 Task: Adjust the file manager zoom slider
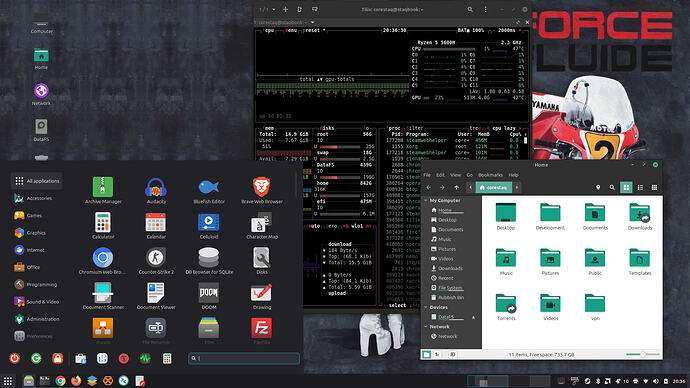(x=643, y=354)
